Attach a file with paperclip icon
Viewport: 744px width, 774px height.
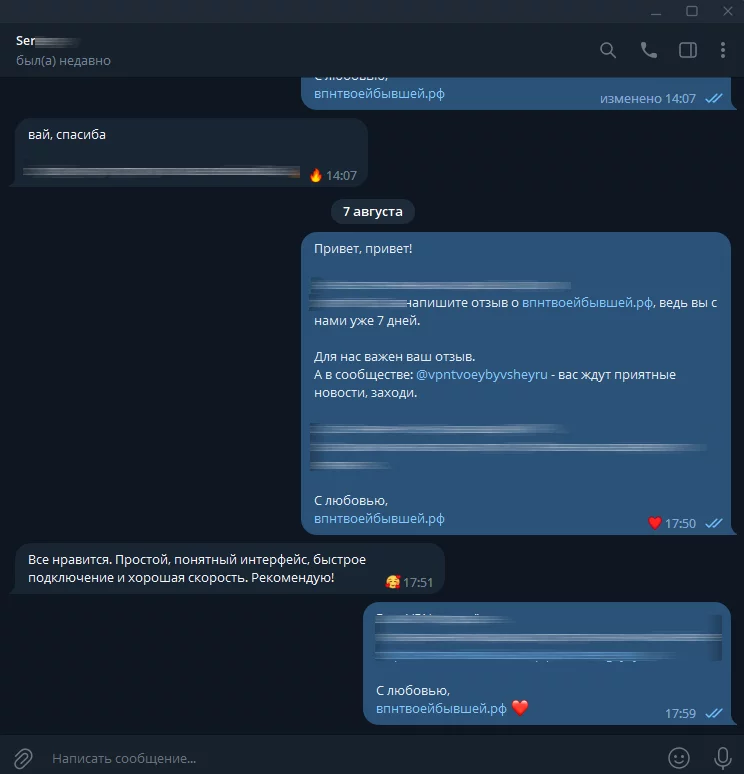point(23,758)
